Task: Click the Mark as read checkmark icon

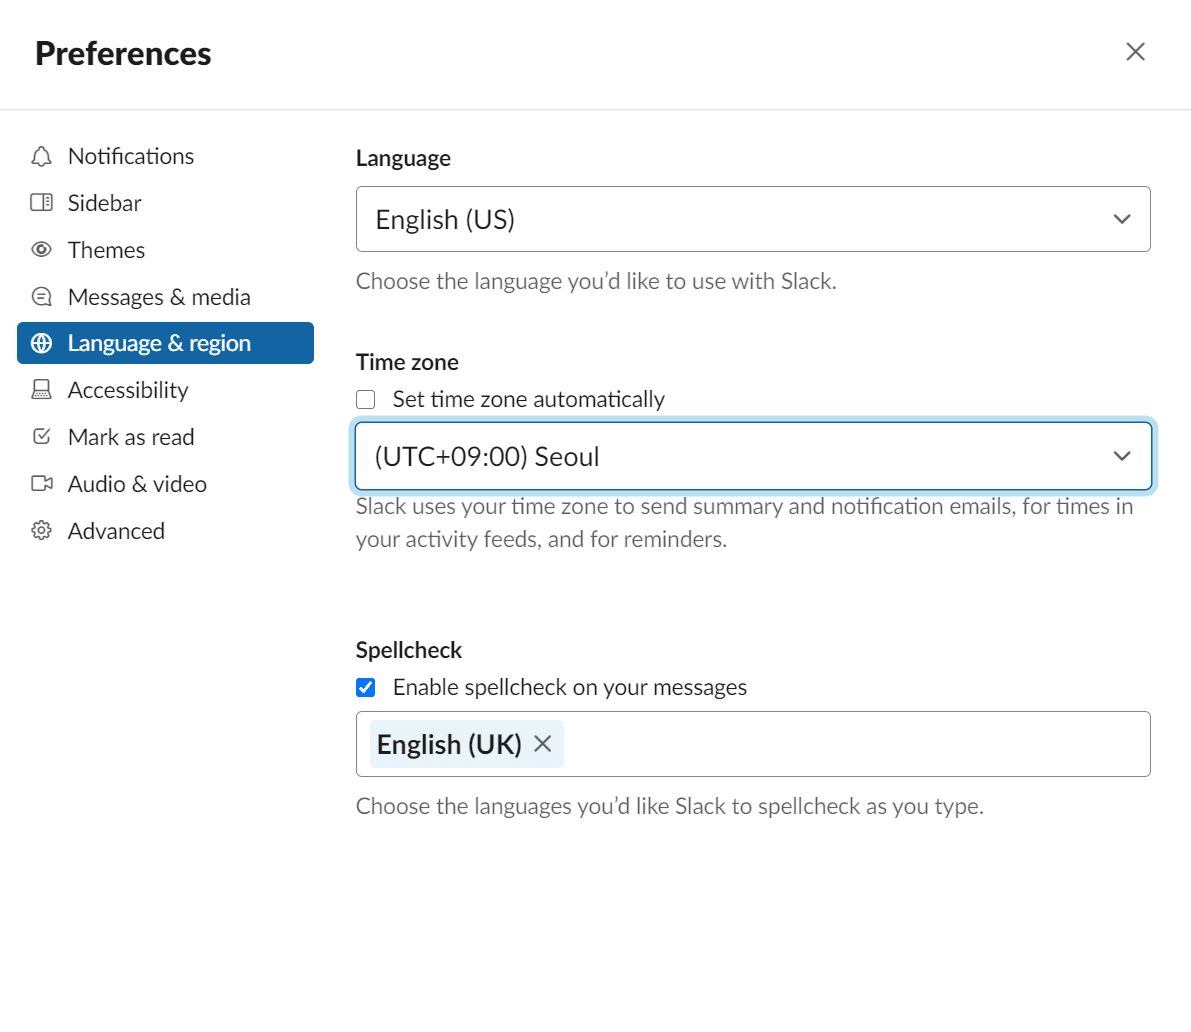Action: (x=41, y=437)
